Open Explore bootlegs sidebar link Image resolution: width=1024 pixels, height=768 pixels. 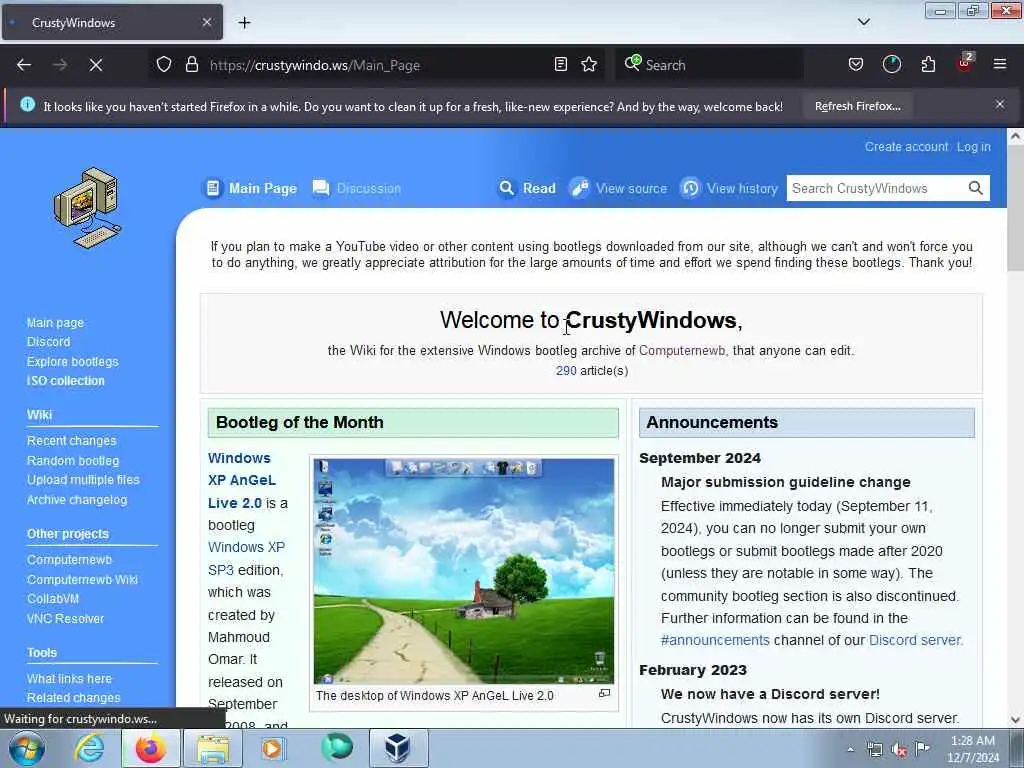click(72, 361)
